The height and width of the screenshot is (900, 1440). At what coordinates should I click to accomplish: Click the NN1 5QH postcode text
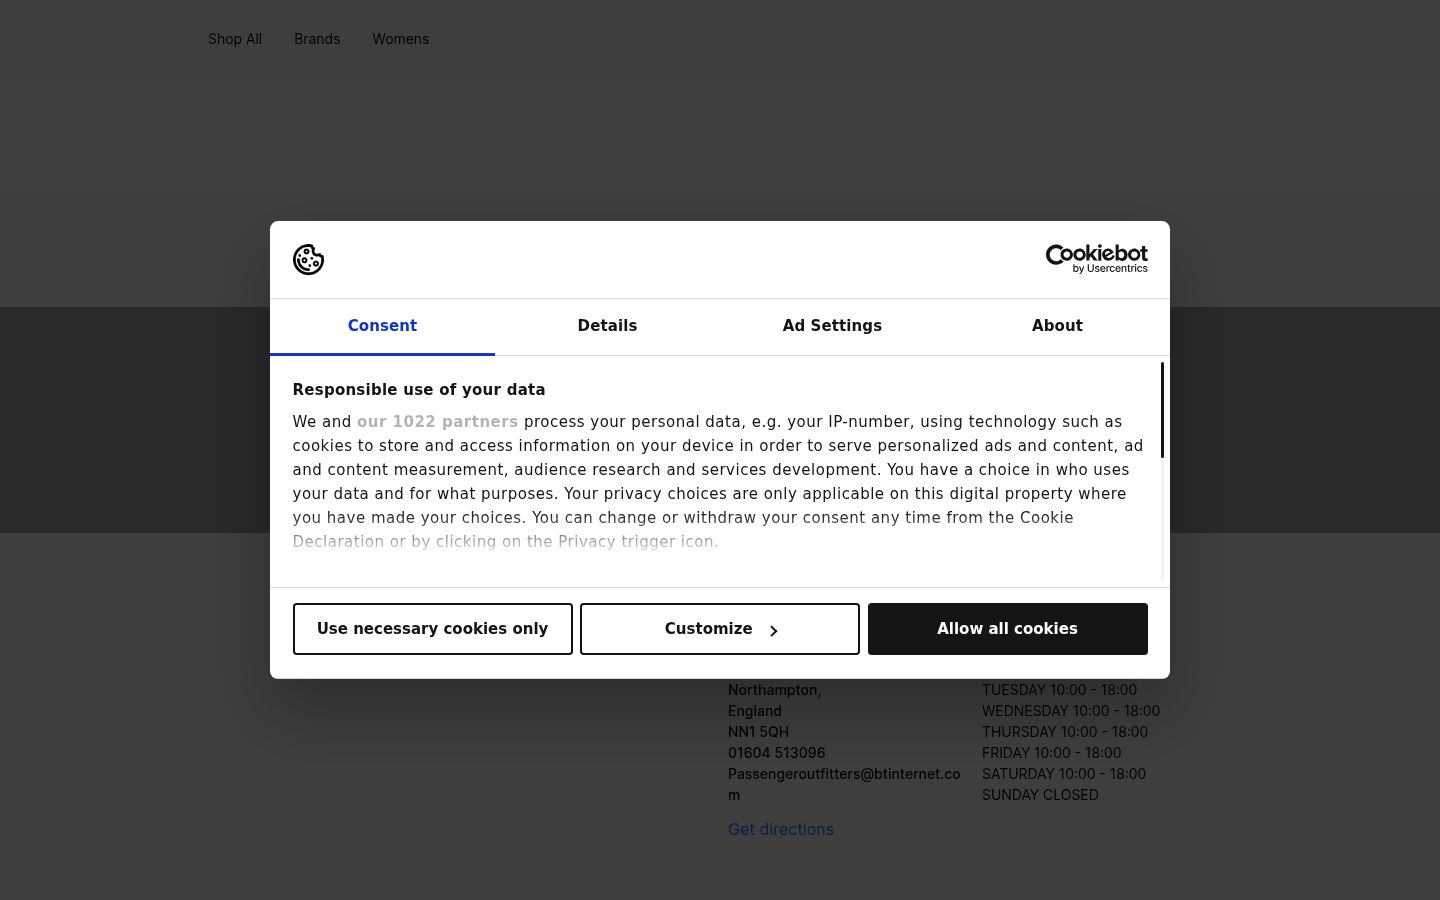758,732
